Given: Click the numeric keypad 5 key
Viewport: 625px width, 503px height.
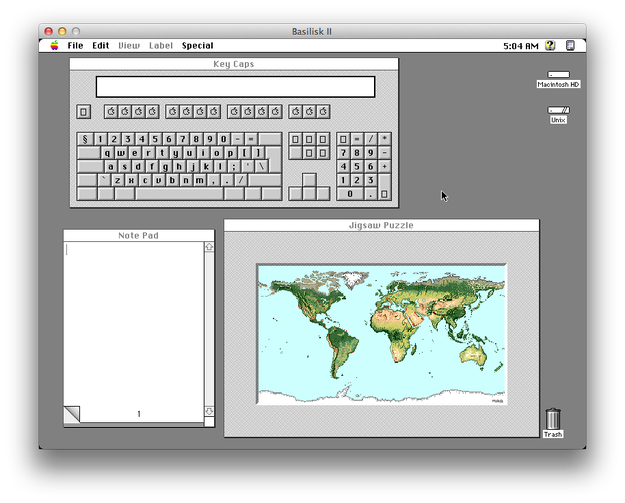Looking at the screenshot, I should click(357, 166).
